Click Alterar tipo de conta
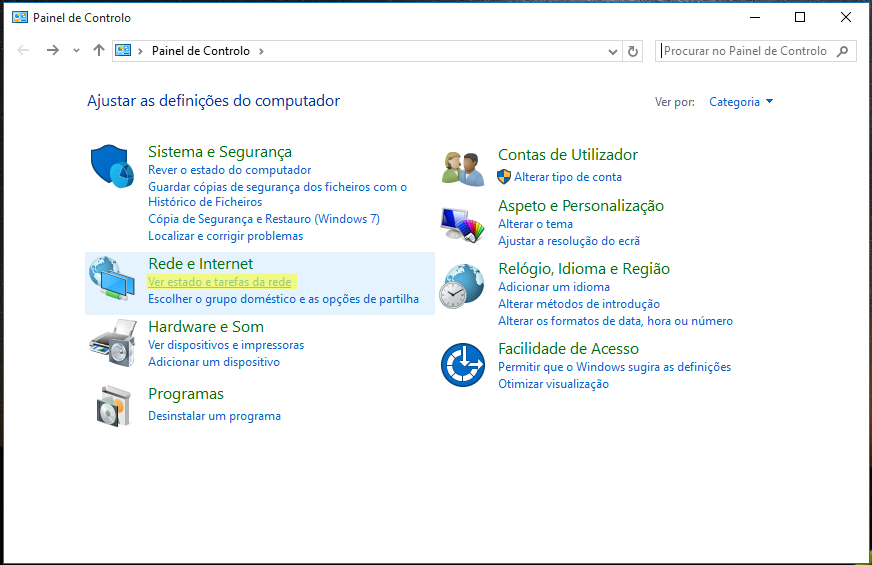This screenshot has height=565, width=872. [x=568, y=177]
